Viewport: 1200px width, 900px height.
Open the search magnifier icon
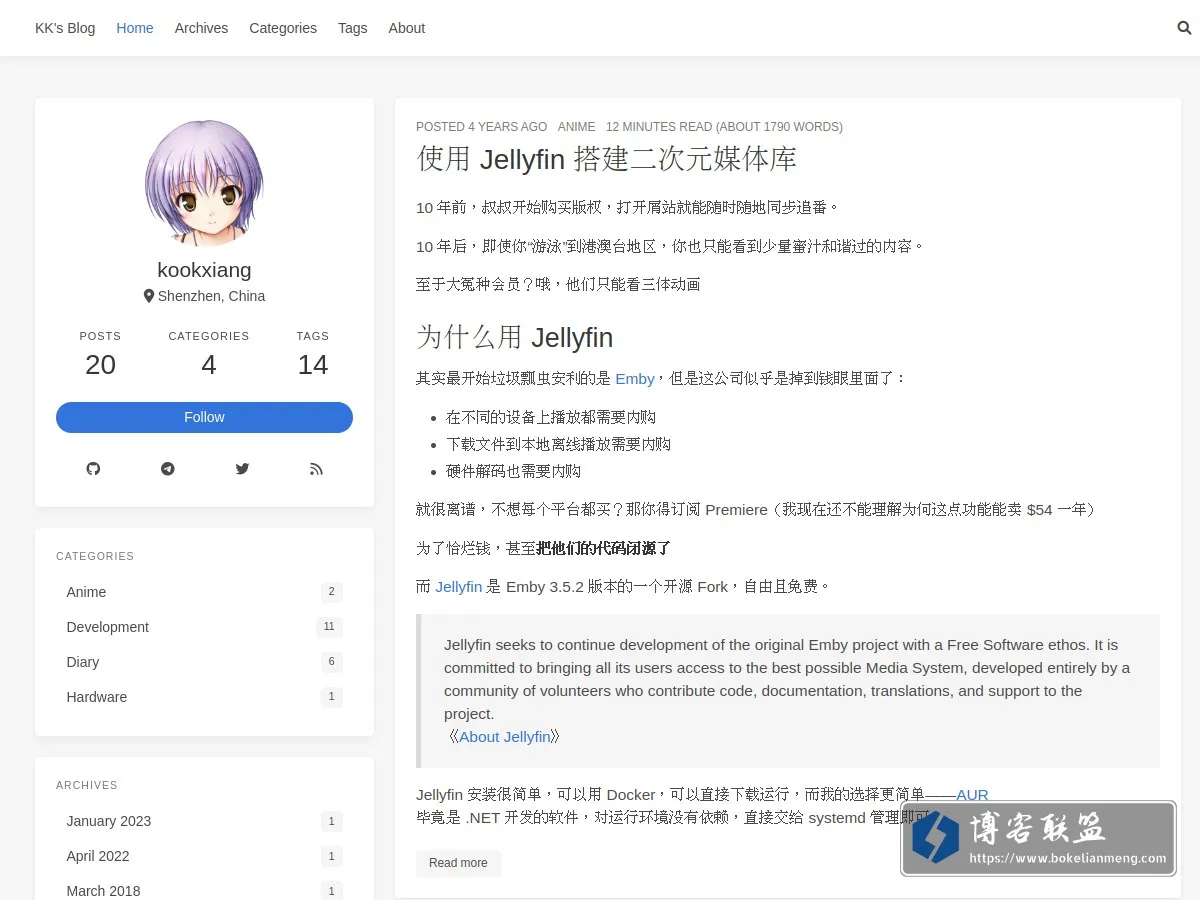tap(1184, 28)
